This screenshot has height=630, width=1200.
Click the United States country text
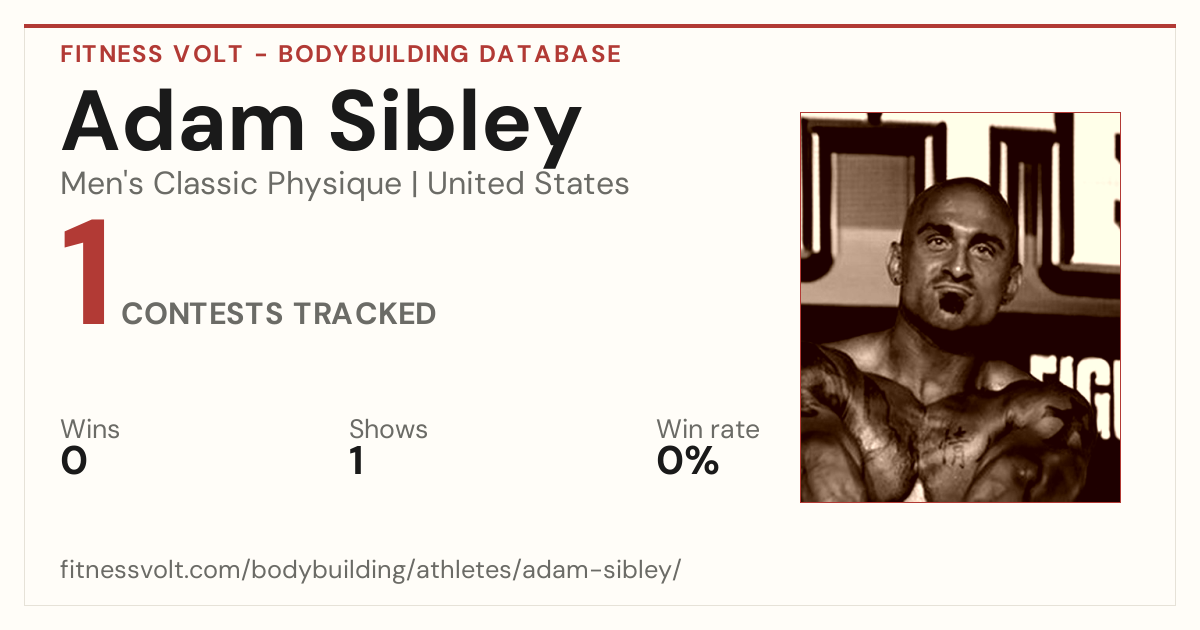tap(528, 184)
